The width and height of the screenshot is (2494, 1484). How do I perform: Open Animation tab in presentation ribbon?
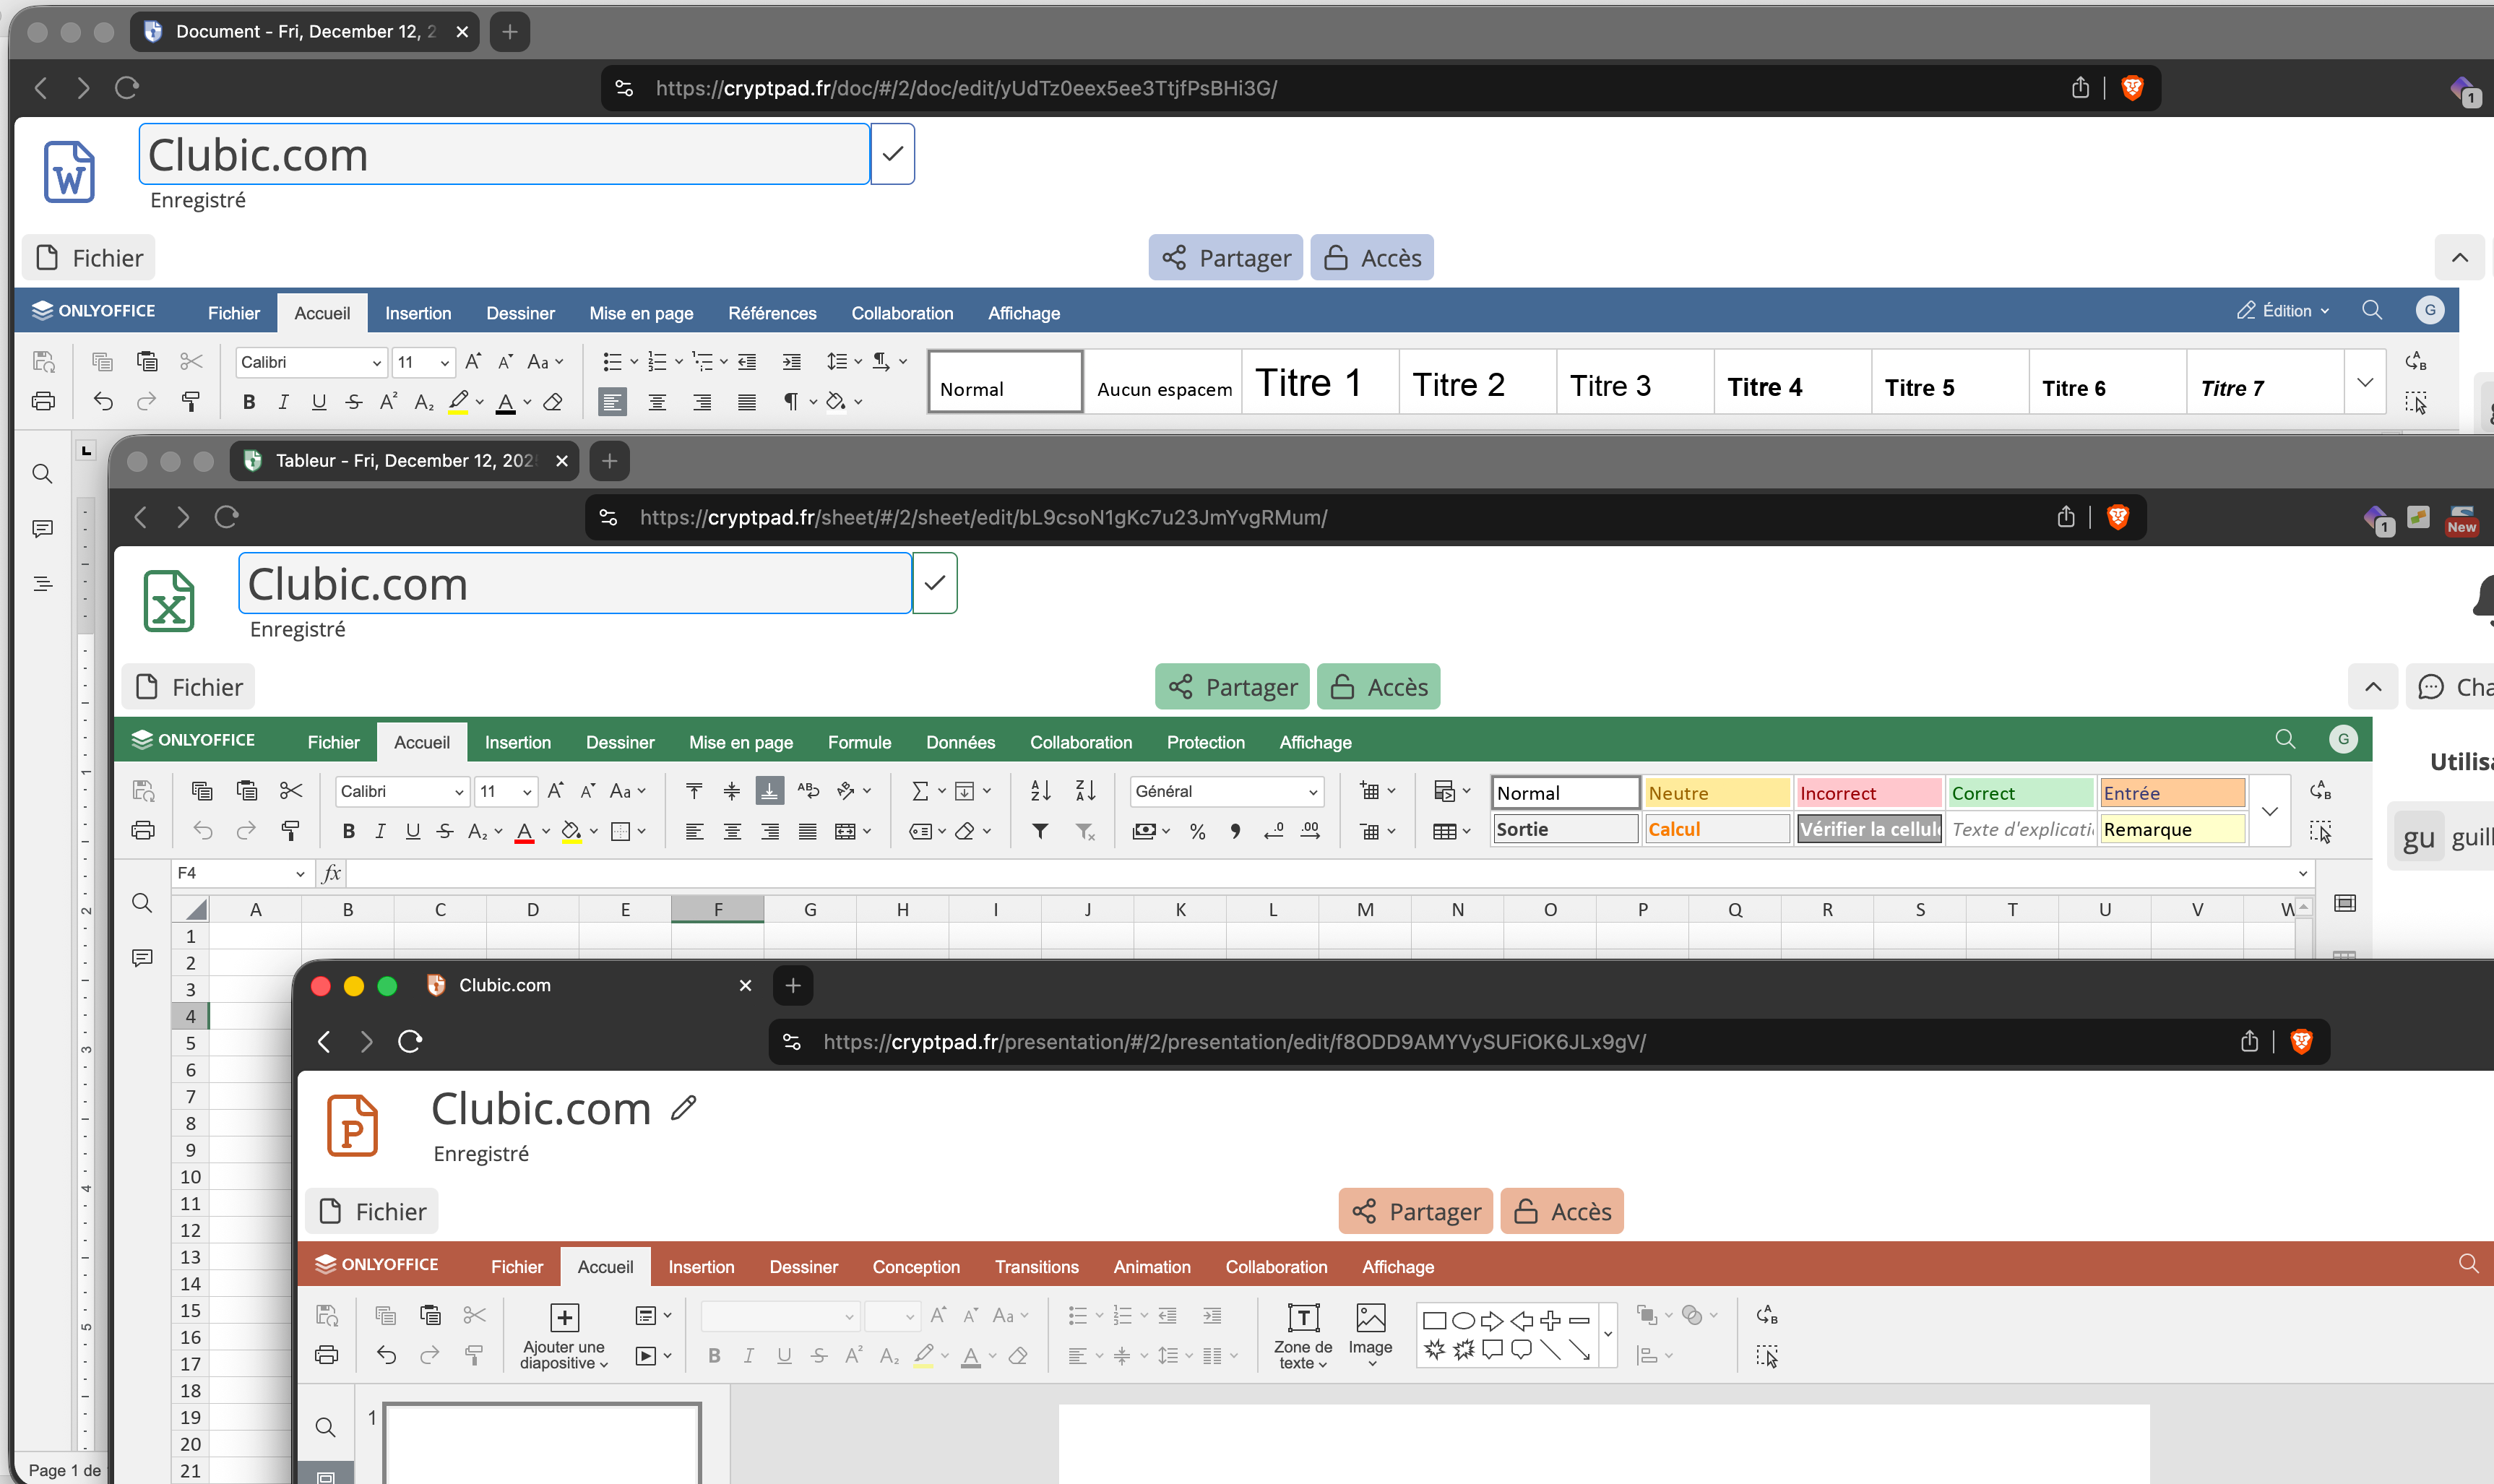(1152, 1267)
